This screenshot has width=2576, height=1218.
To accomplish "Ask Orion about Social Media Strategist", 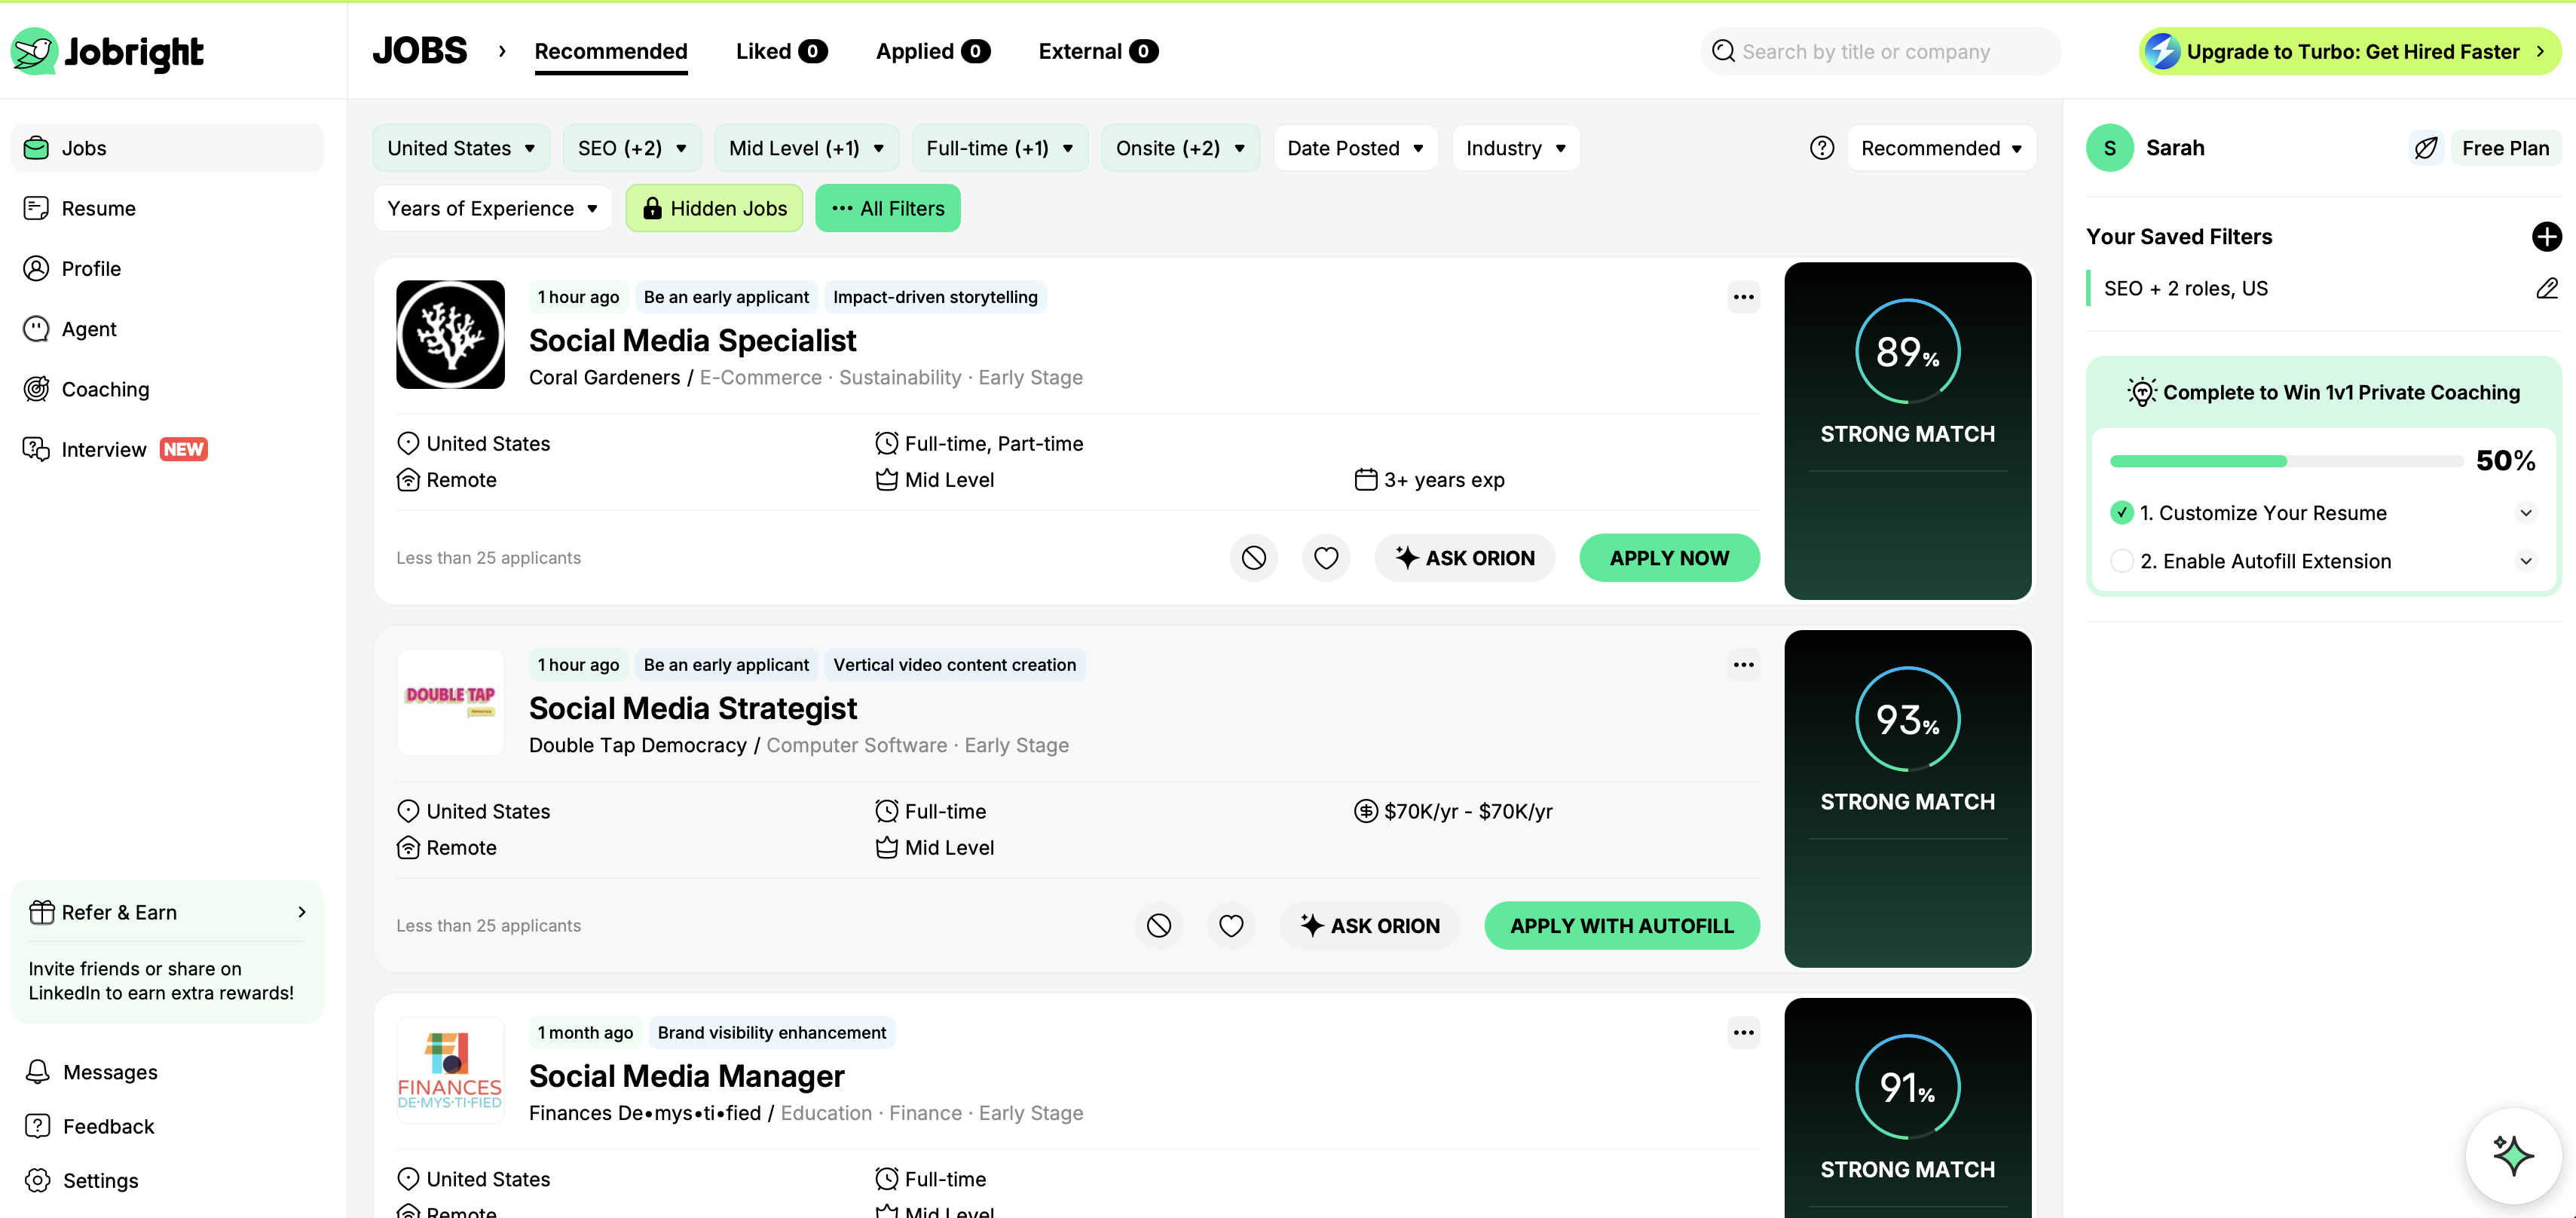I will tap(1369, 926).
